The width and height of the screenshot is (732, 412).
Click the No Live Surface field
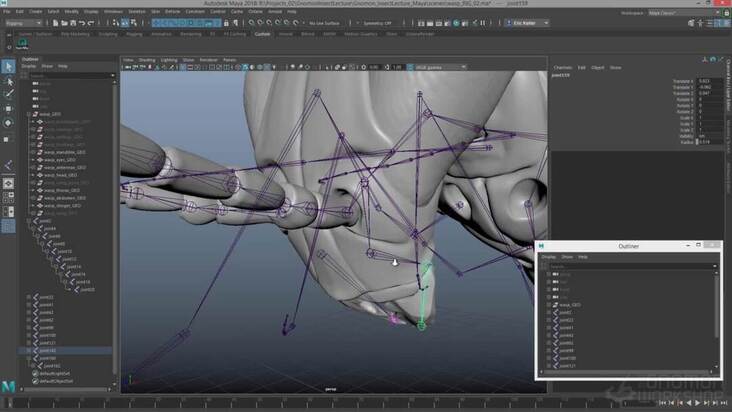coord(324,23)
